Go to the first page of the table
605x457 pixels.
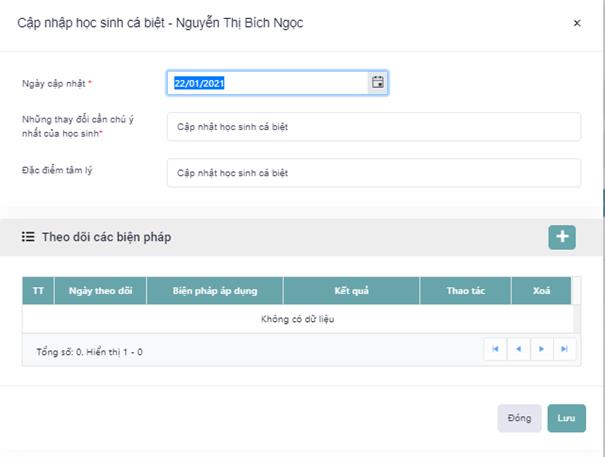click(x=494, y=349)
